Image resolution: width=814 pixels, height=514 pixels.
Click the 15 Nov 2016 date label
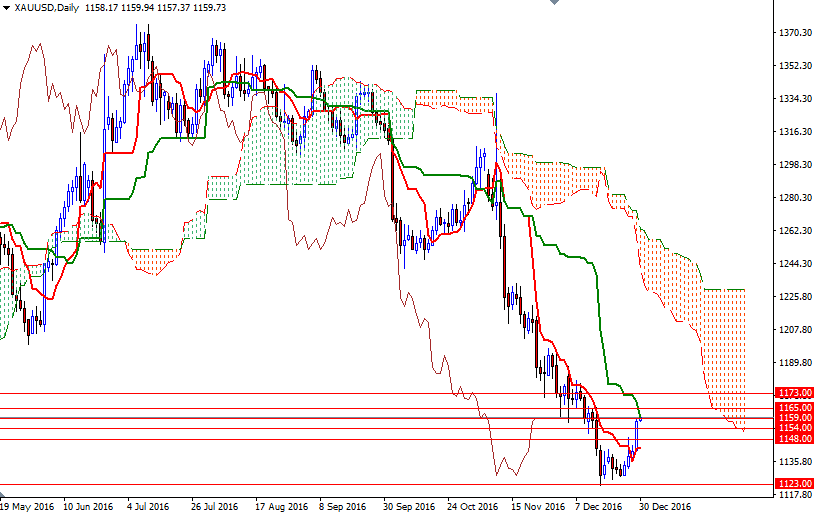click(x=538, y=507)
